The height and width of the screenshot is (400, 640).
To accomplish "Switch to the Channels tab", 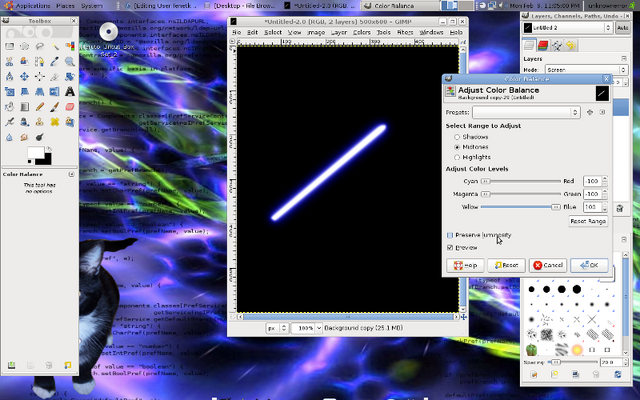I will pyautogui.click(x=543, y=45).
